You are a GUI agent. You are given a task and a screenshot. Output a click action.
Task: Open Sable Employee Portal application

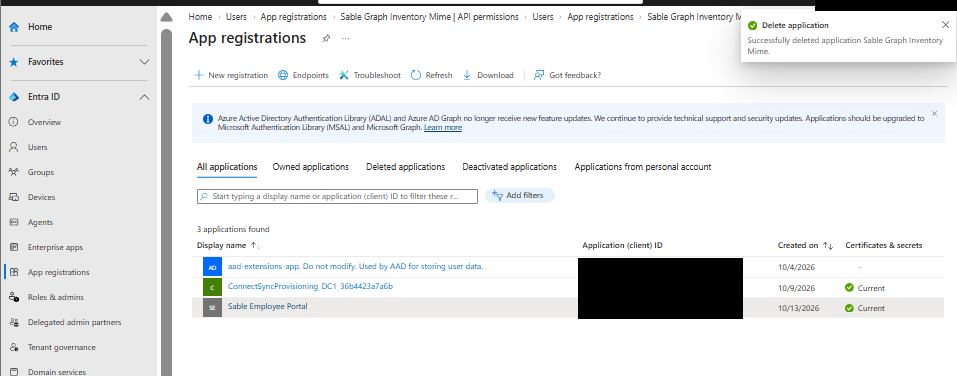(267, 306)
